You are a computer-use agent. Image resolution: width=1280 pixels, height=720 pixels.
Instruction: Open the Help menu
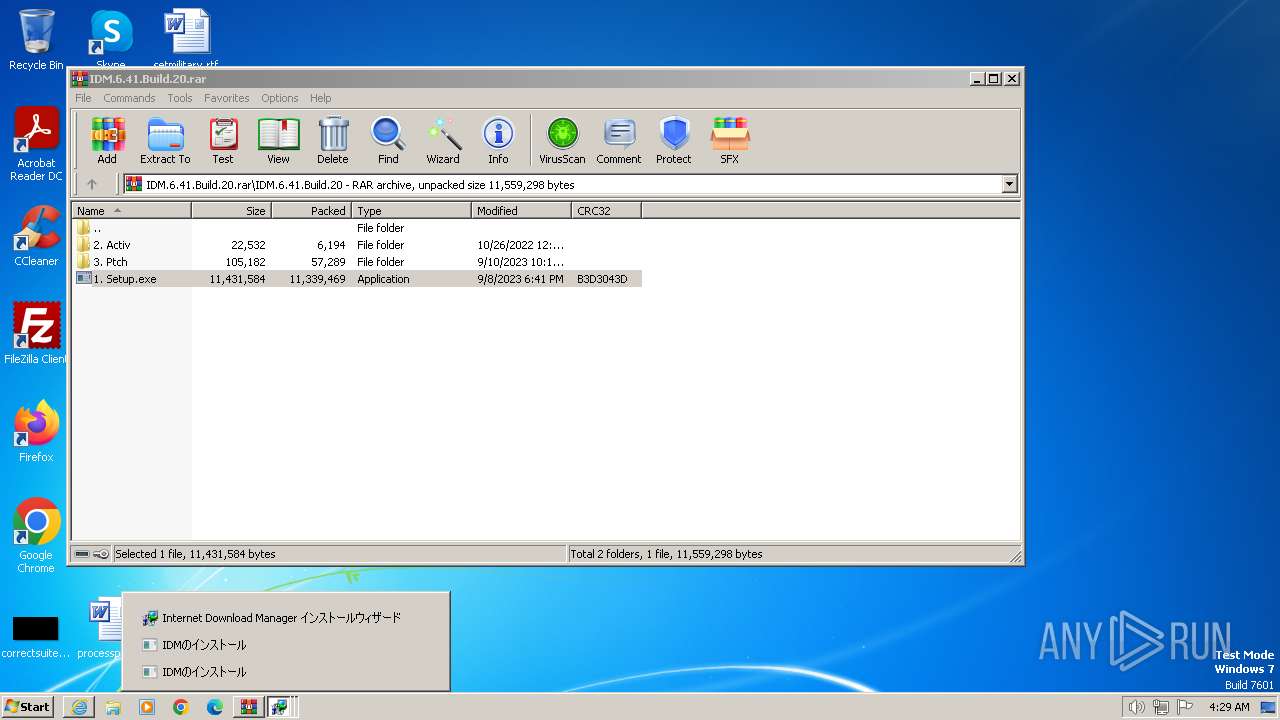tap(320, 98)
